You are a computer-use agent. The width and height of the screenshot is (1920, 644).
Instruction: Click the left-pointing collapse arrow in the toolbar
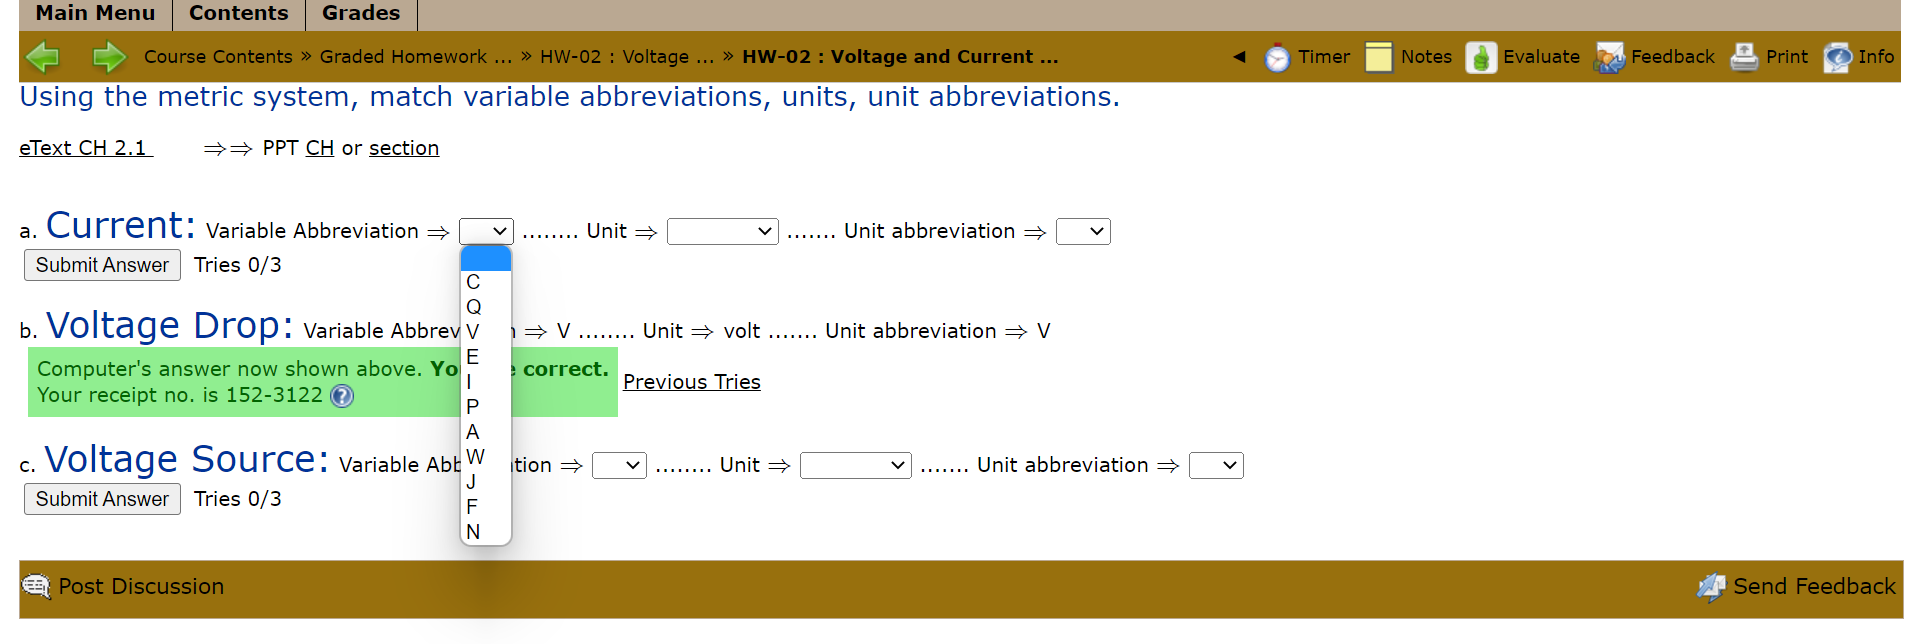click(x=1238, y=57)
